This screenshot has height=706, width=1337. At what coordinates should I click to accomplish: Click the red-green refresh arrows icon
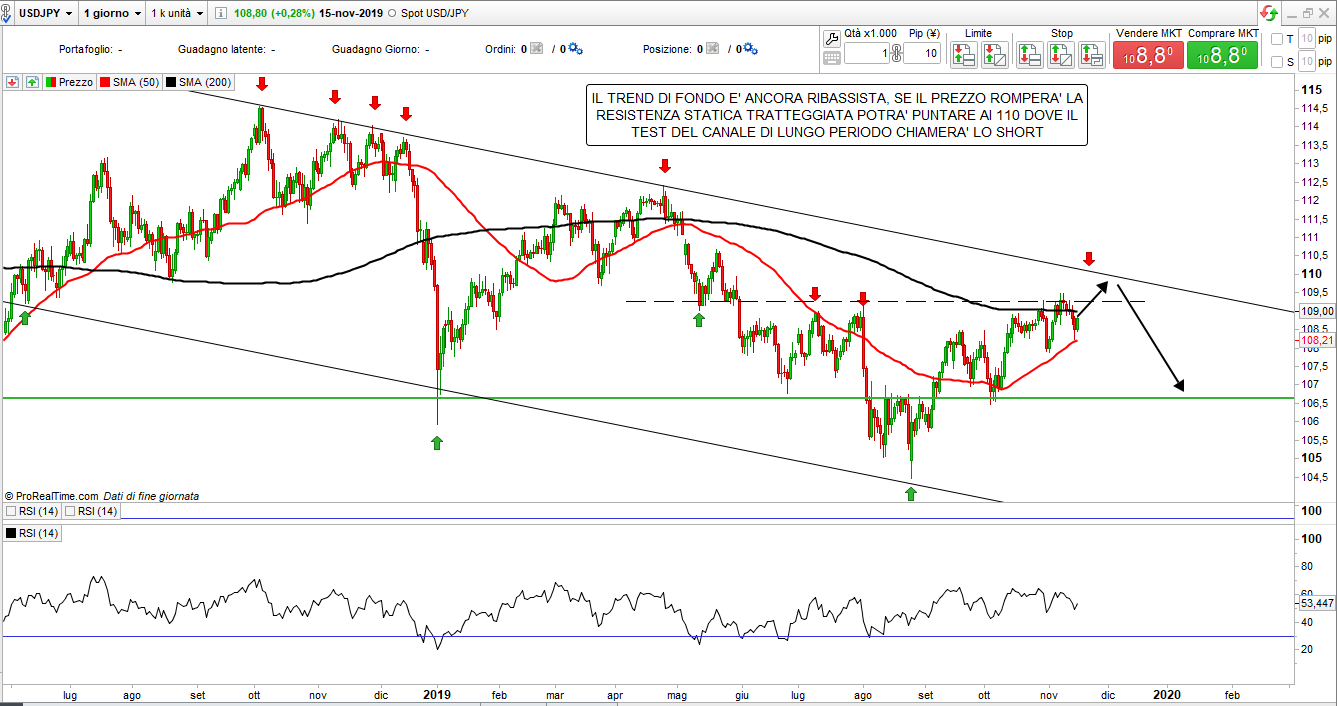(x=1269, y=14)
